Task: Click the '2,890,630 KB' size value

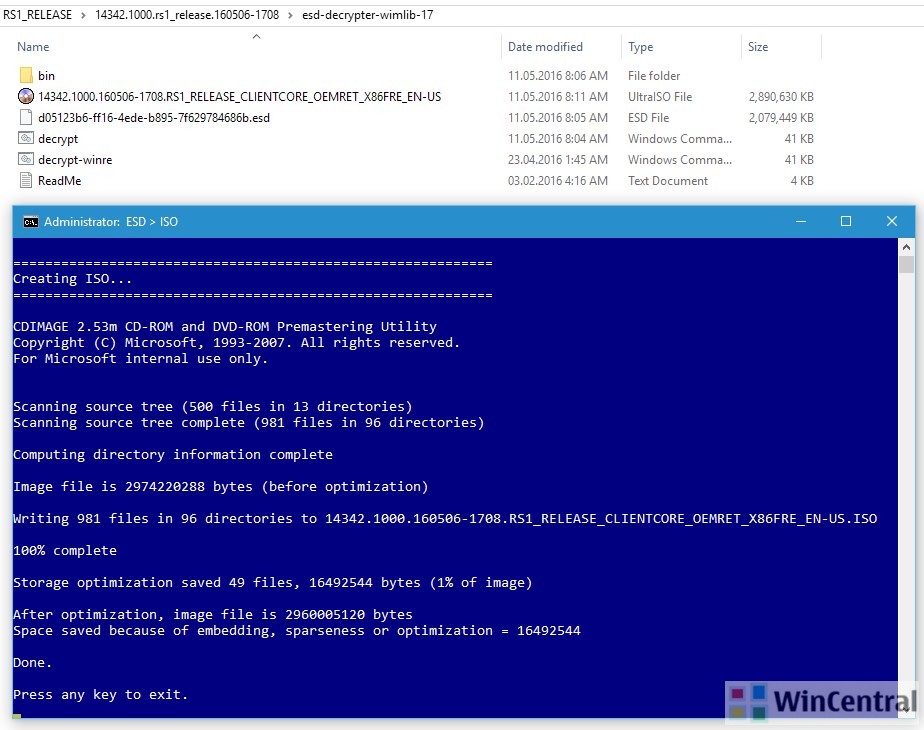Action: click(781, 97)
